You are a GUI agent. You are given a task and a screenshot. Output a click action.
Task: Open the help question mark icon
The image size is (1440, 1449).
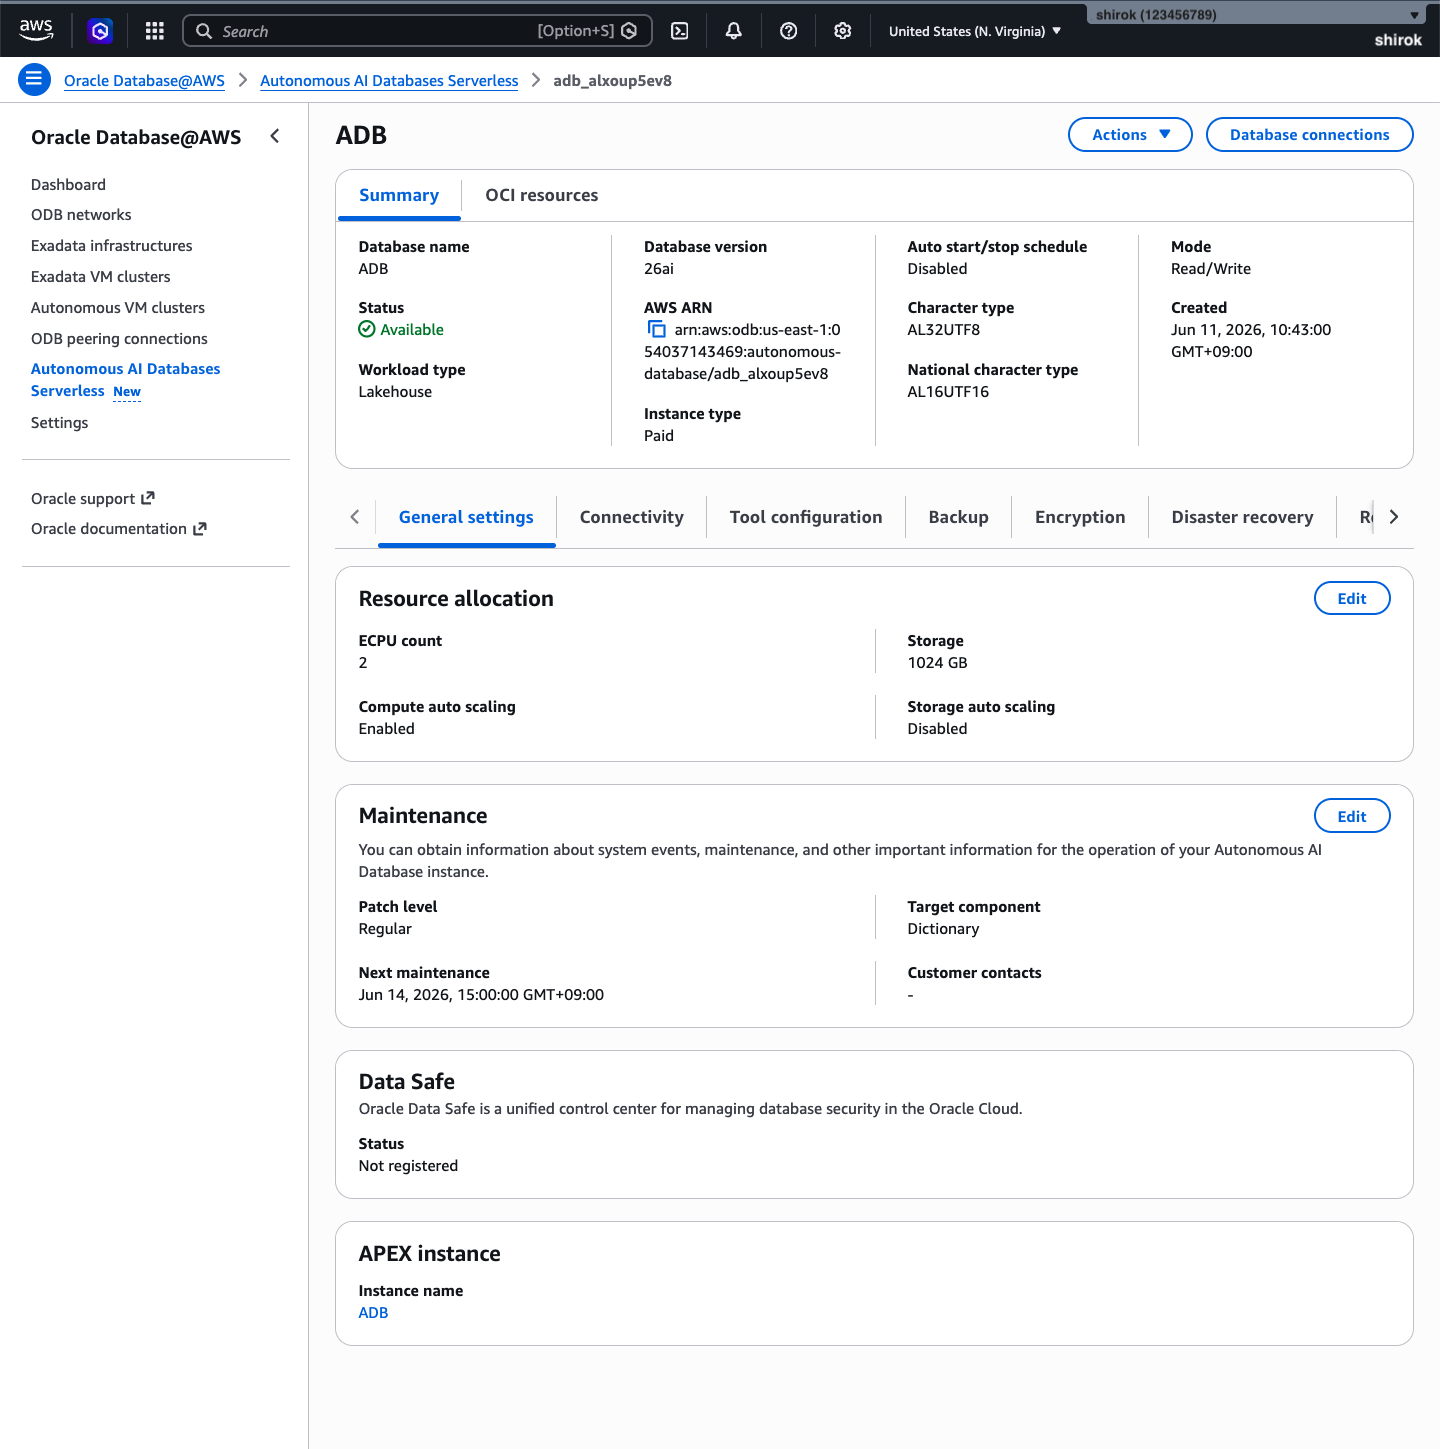(789, 31)
